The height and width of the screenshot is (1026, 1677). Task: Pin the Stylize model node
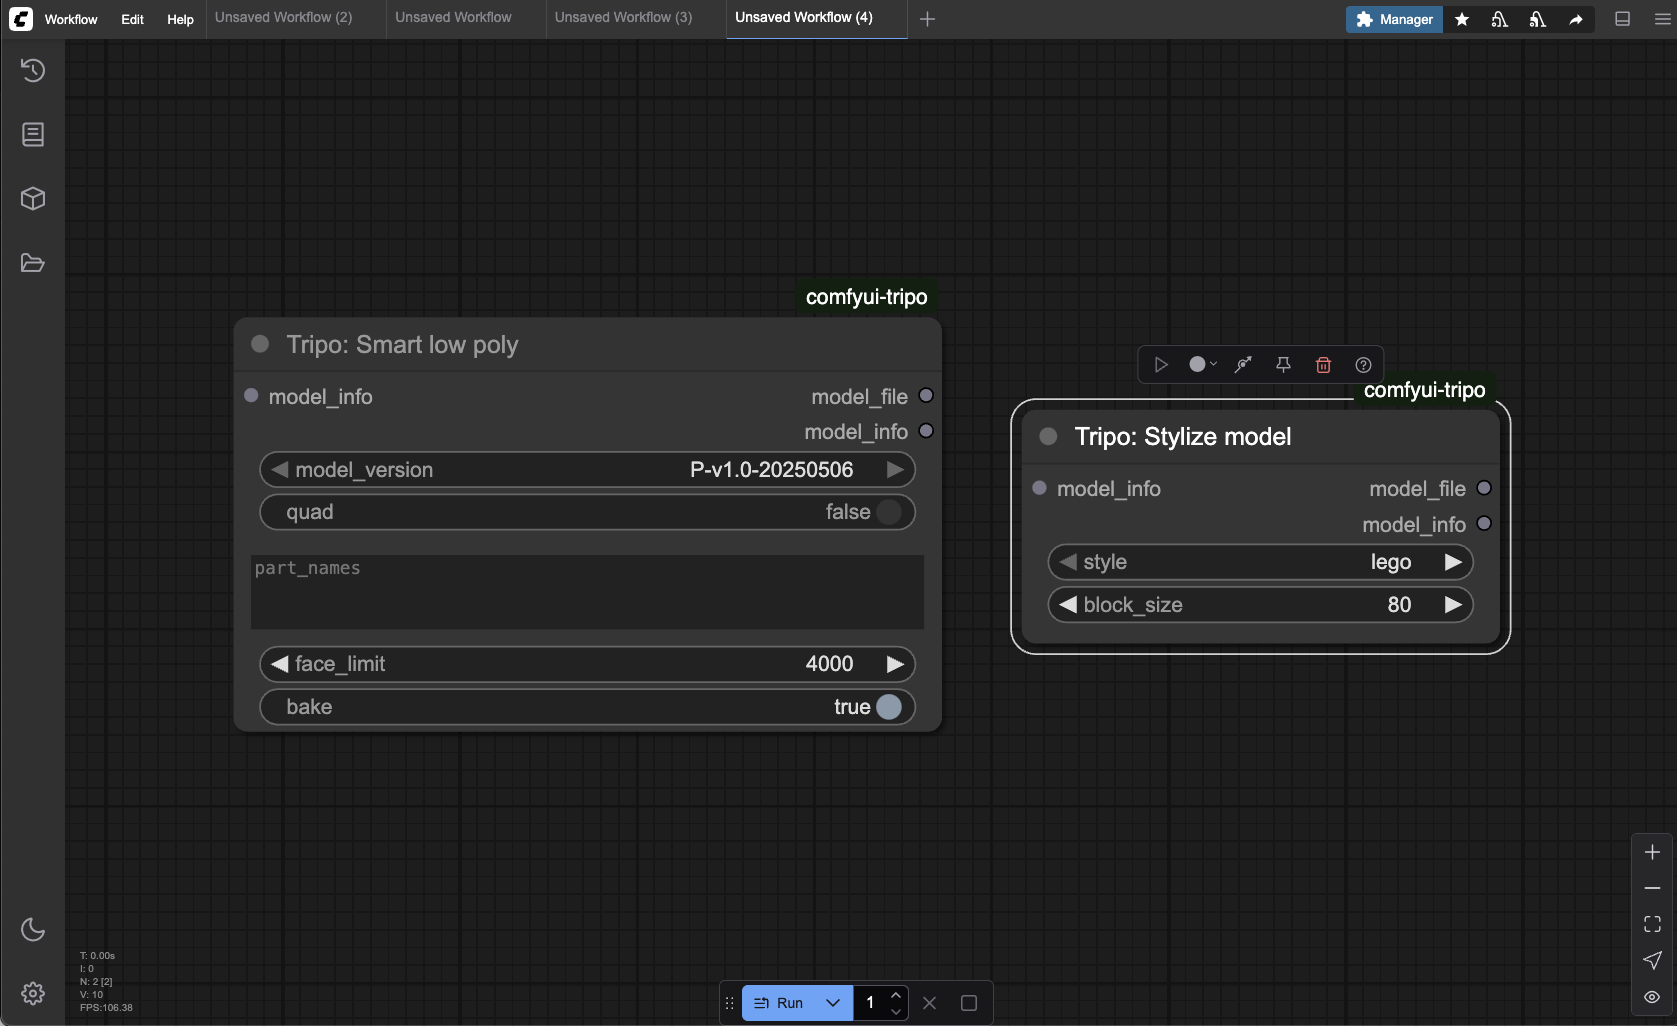pyautogui.click(x=1283, y=365)
